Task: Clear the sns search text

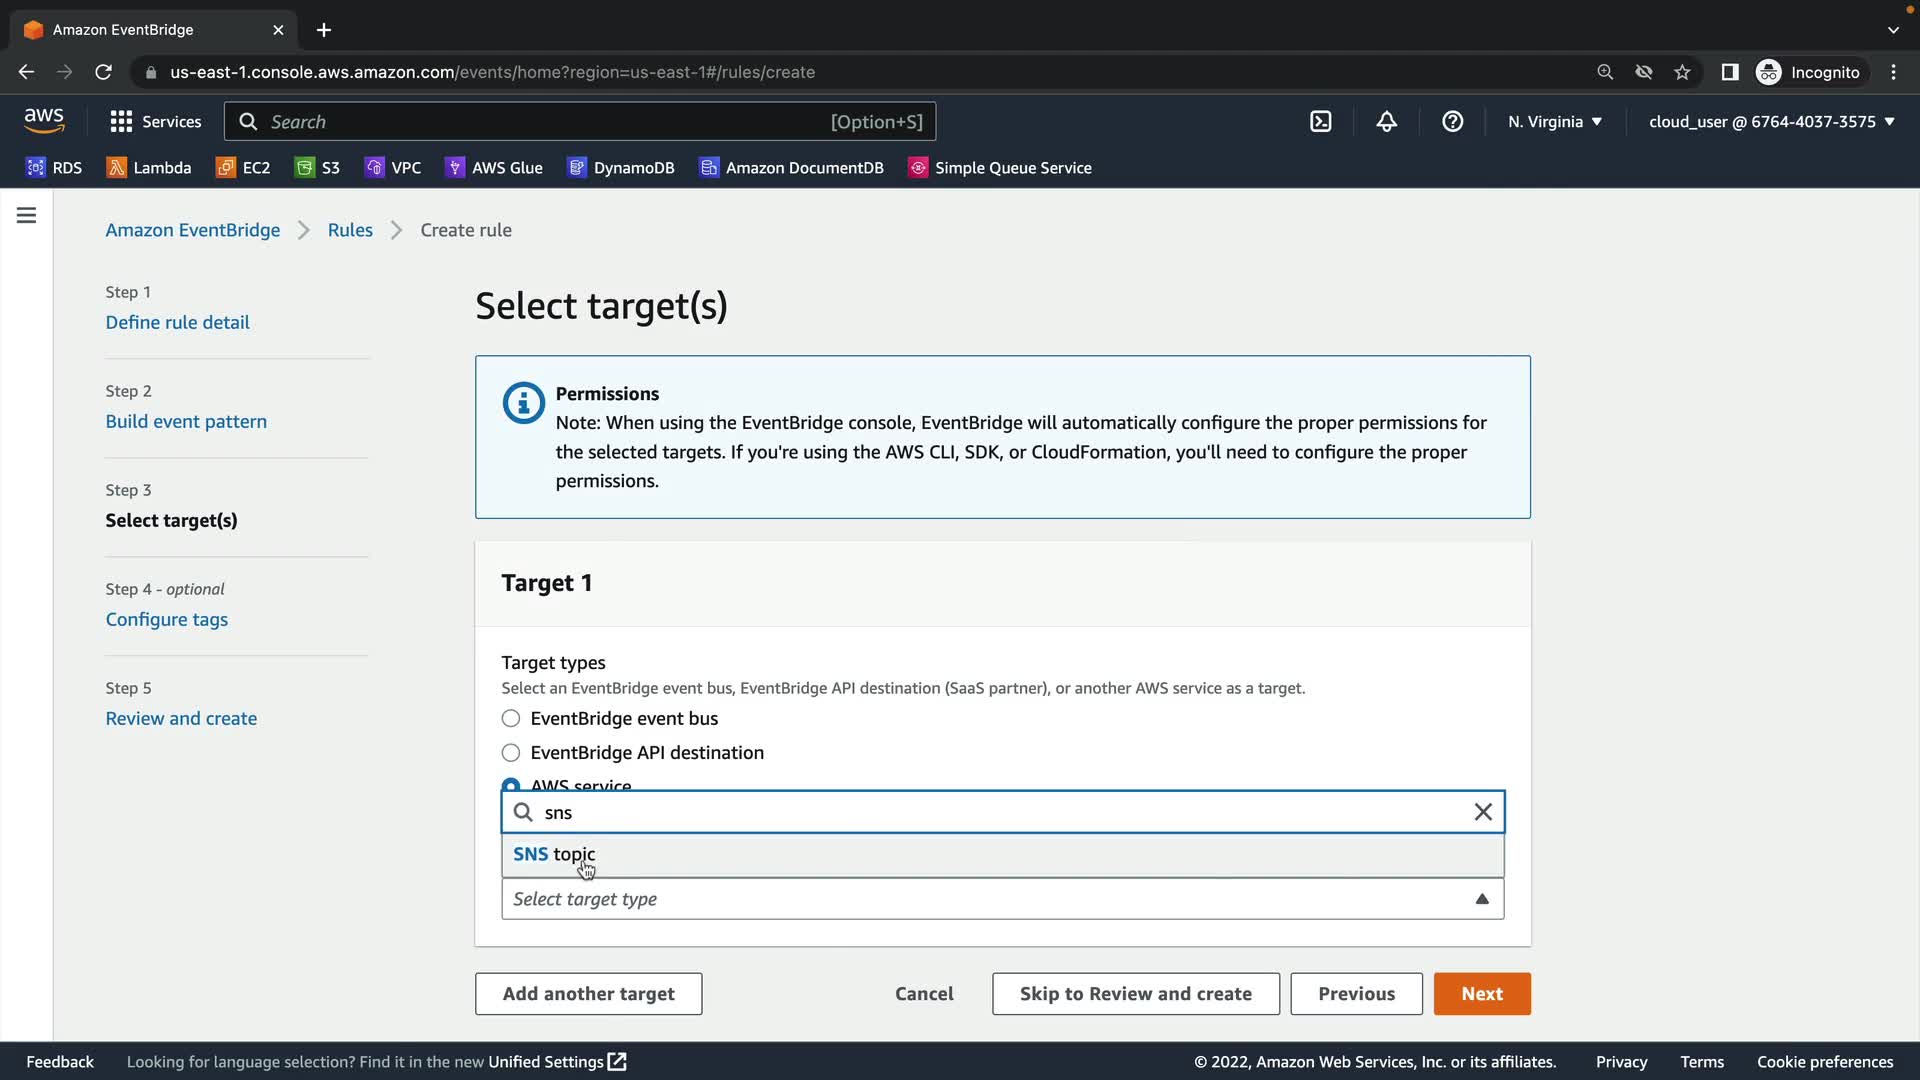Action: [x=1483, y=812]
